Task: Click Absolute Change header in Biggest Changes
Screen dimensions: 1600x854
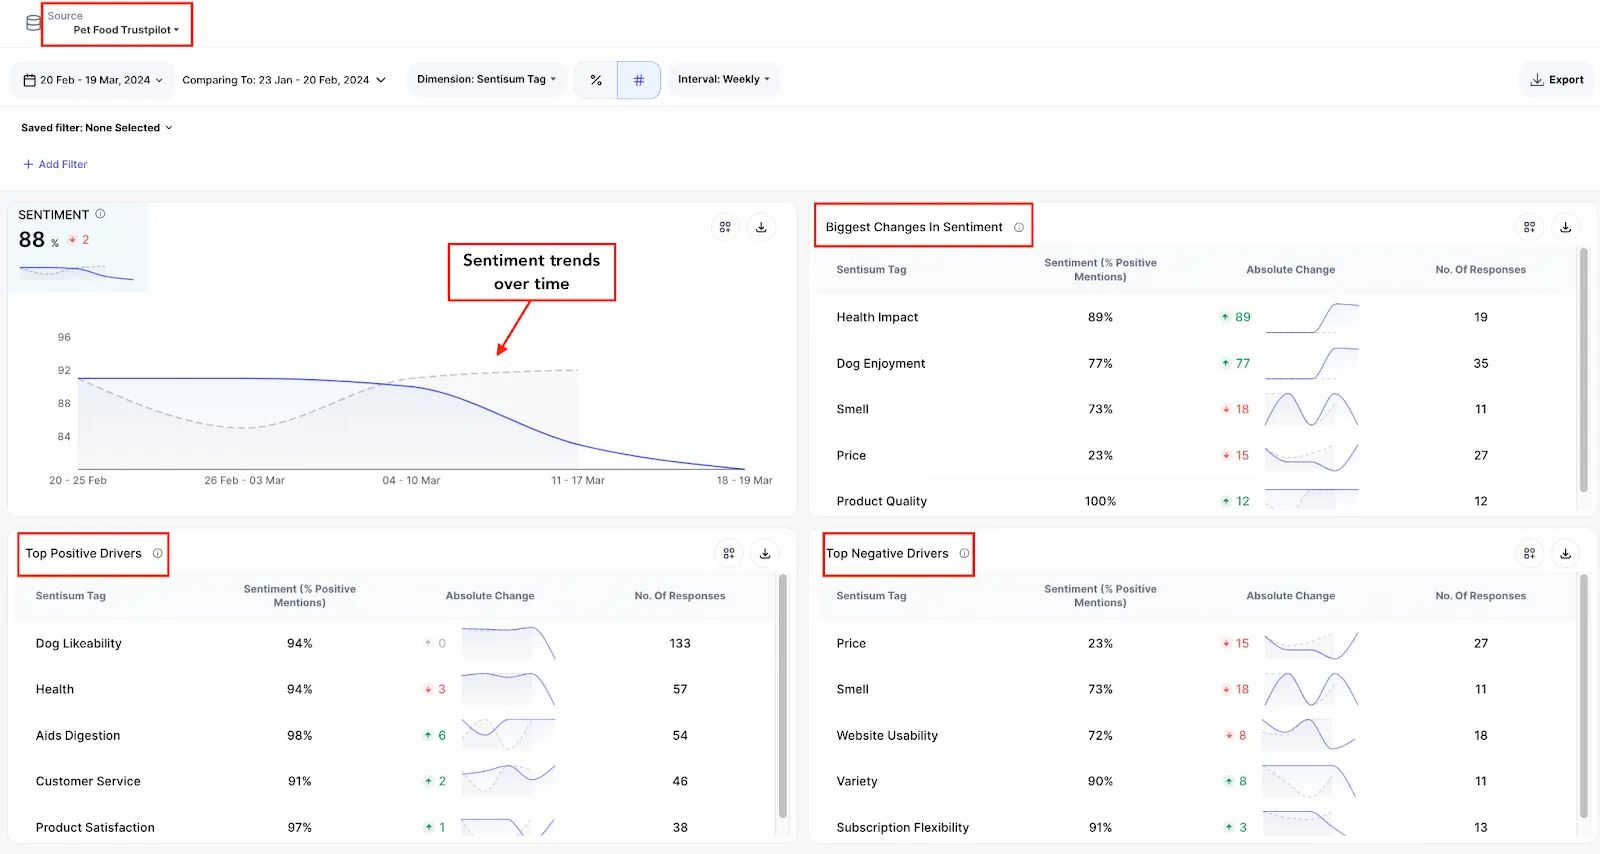Action: [1290, 270]
